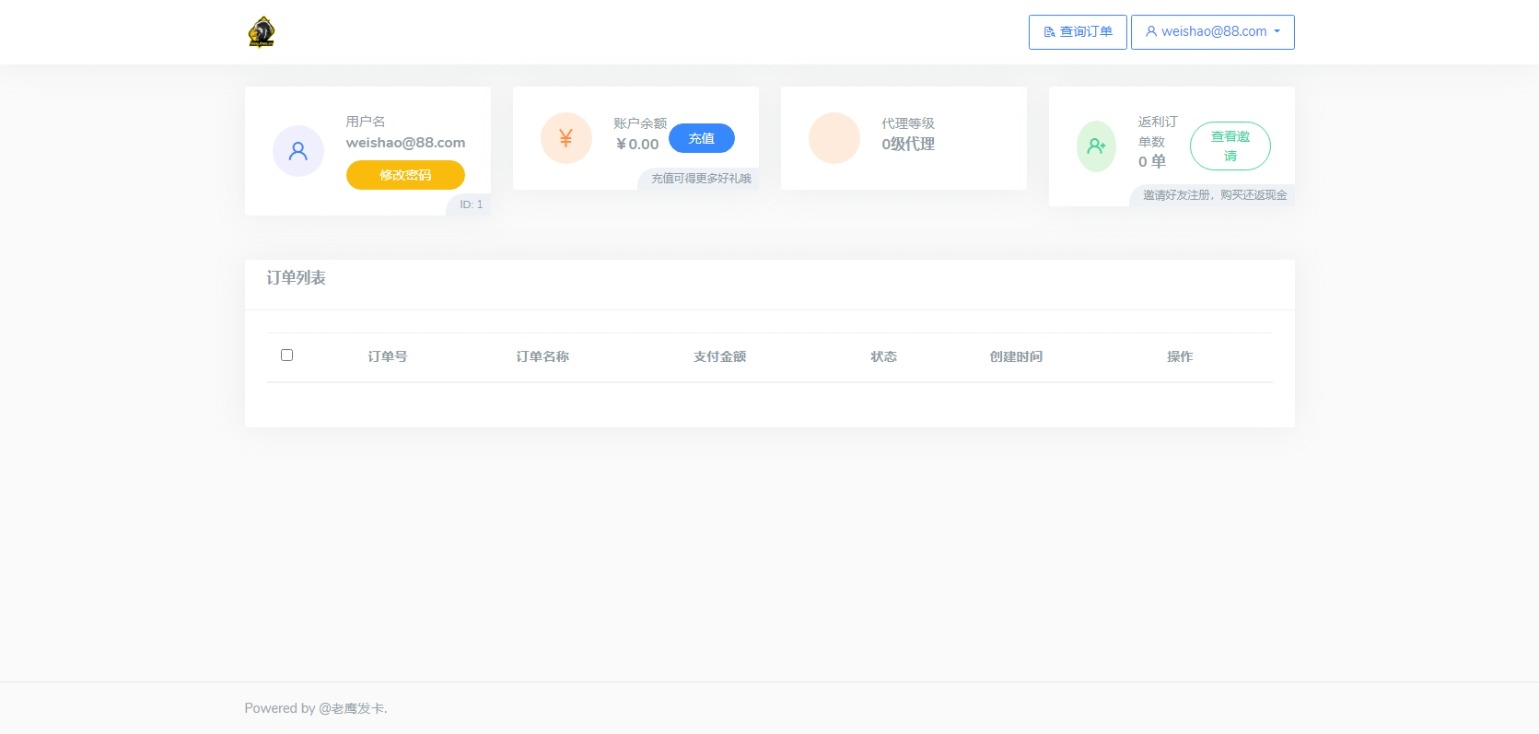
Task: Click the blank peach agent level circle
Action: point(834,138)
